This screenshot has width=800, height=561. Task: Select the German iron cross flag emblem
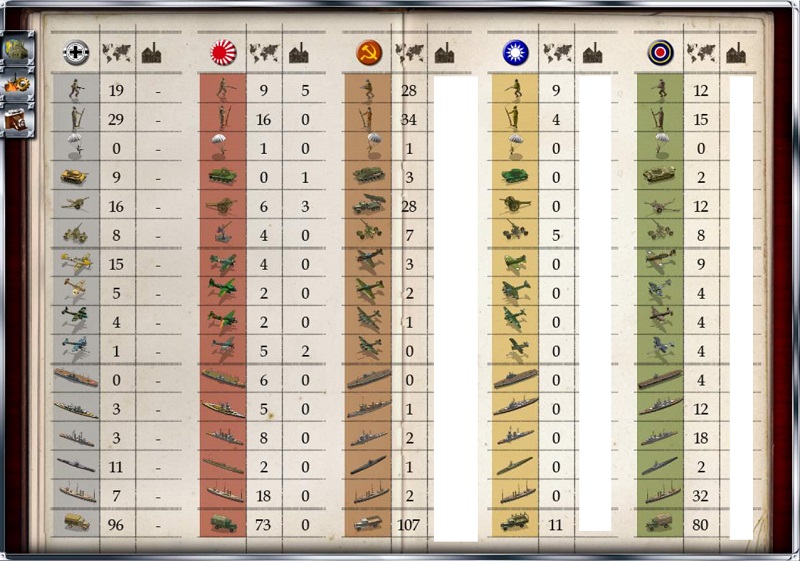click(x=76, y=52)
